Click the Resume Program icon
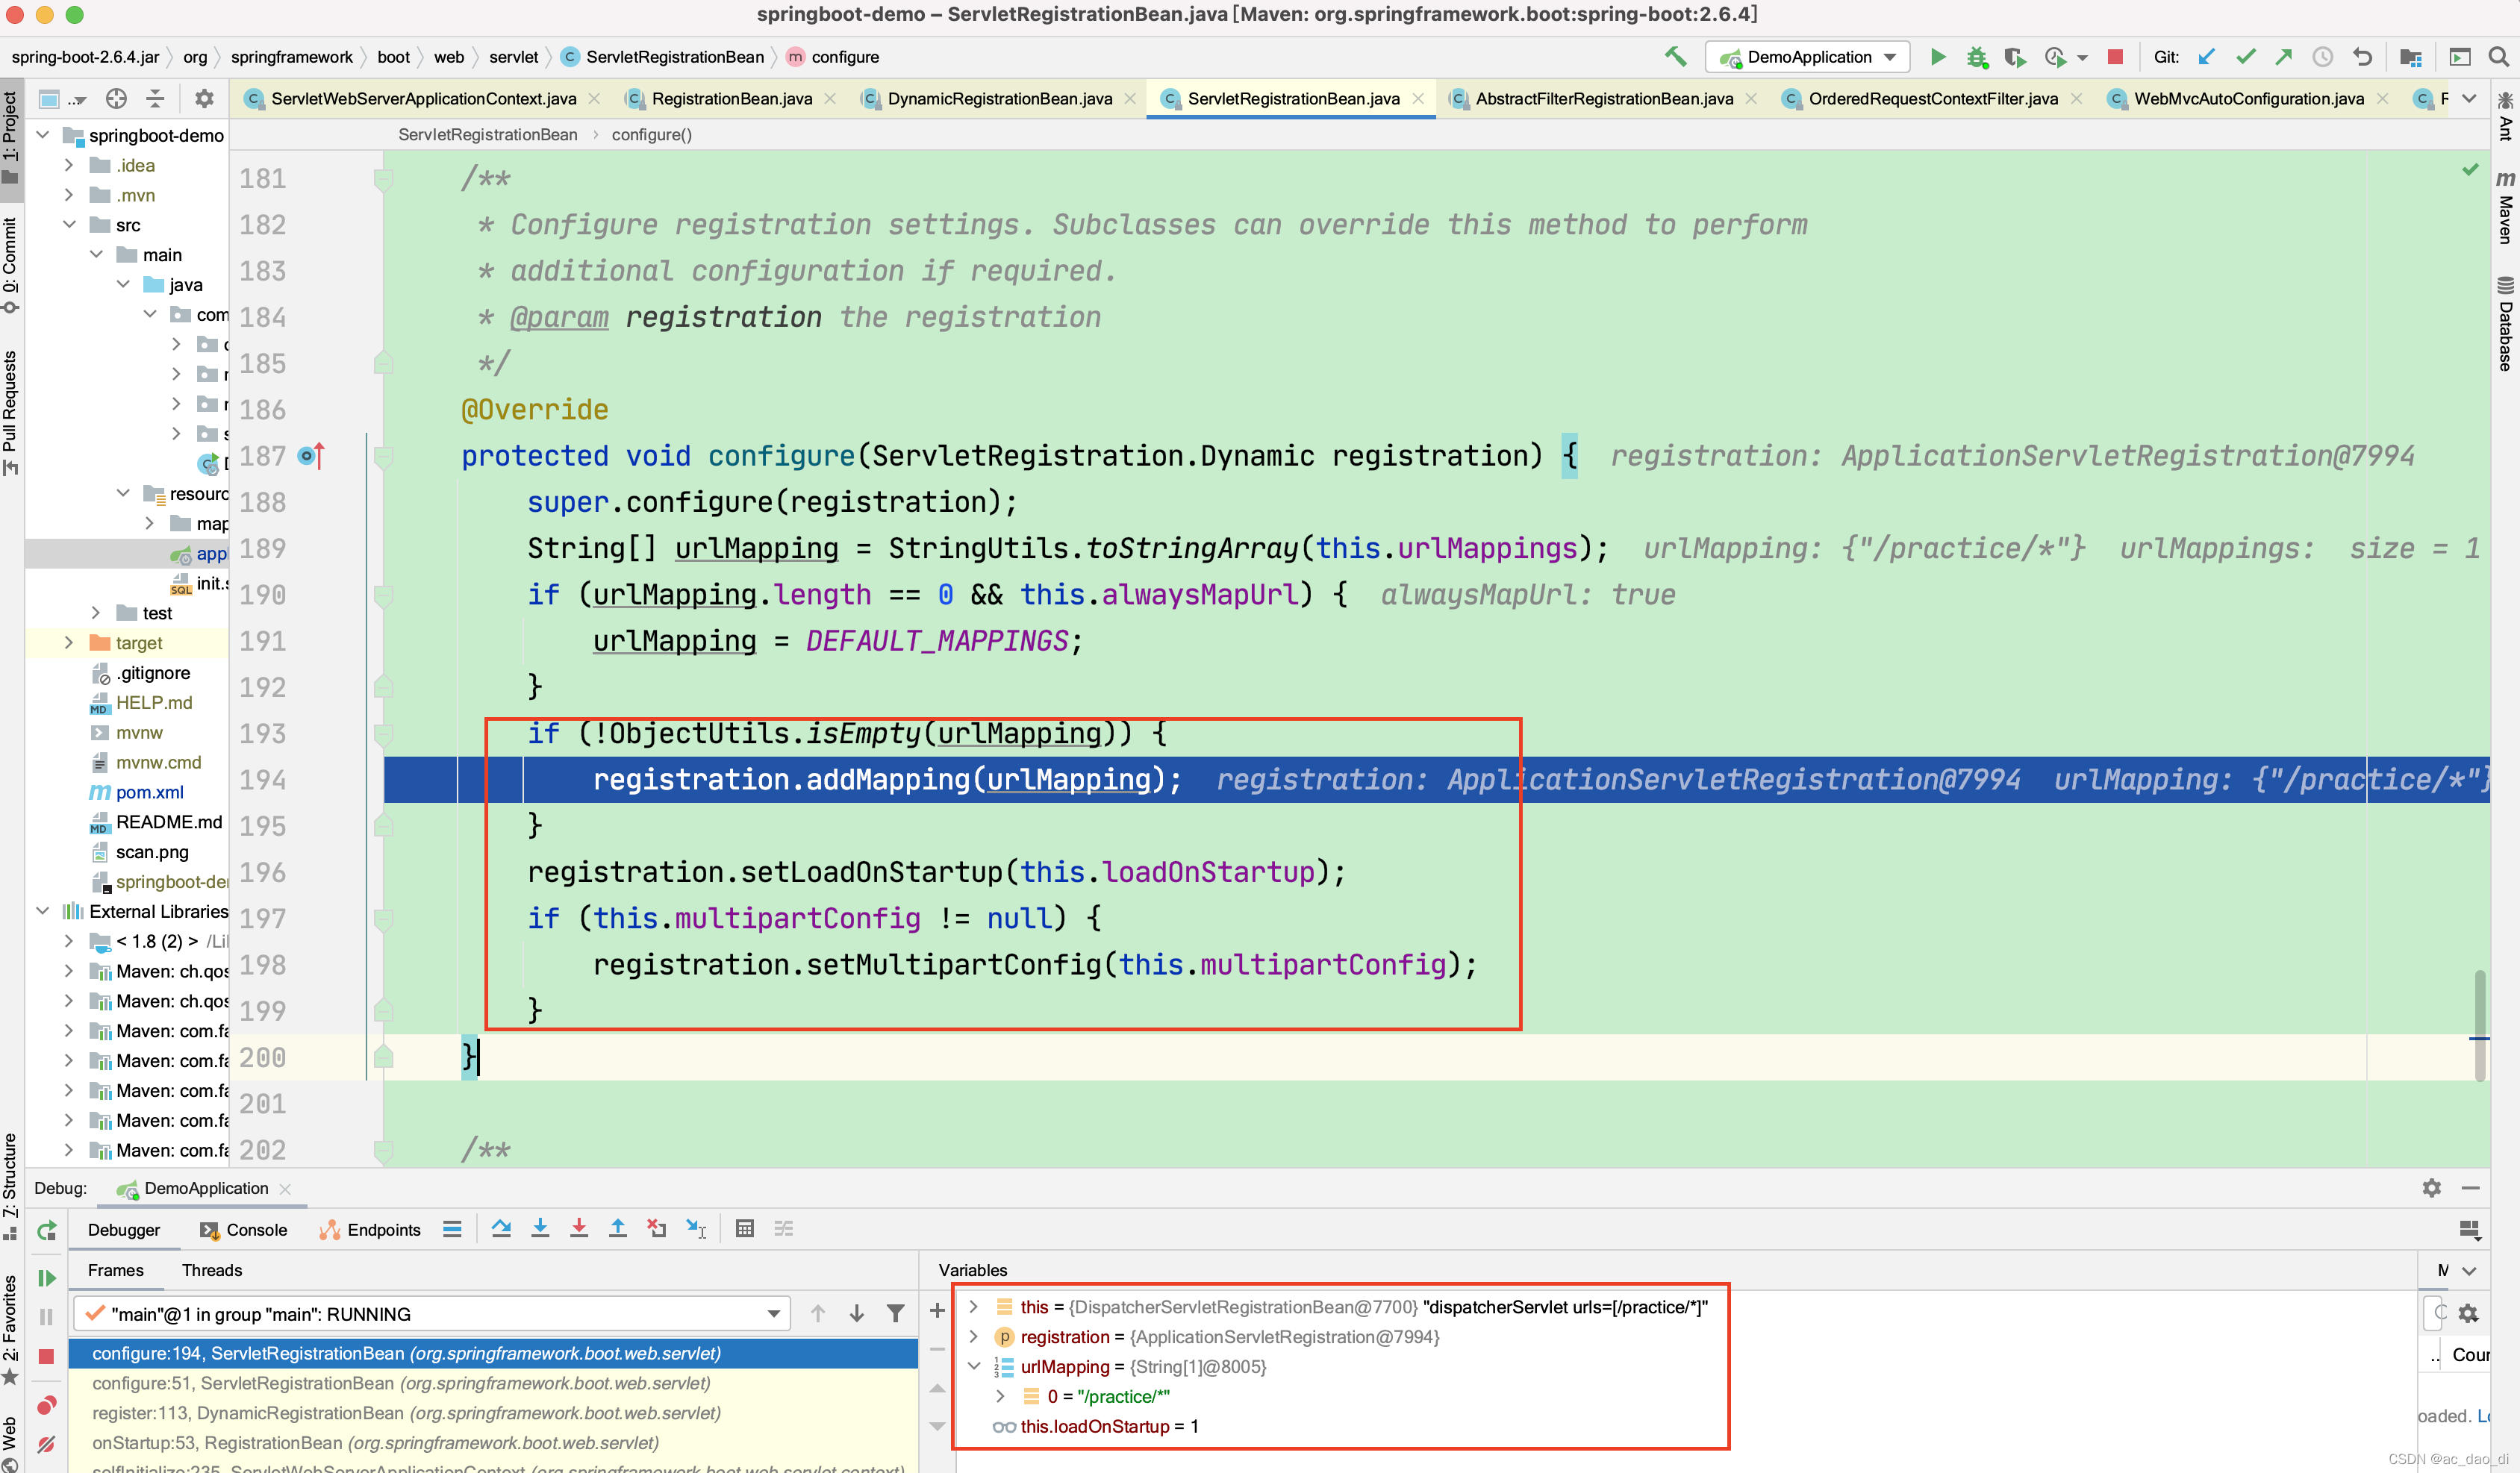The height and width of the screenshot is (1473, 2520). (46, 1278)
